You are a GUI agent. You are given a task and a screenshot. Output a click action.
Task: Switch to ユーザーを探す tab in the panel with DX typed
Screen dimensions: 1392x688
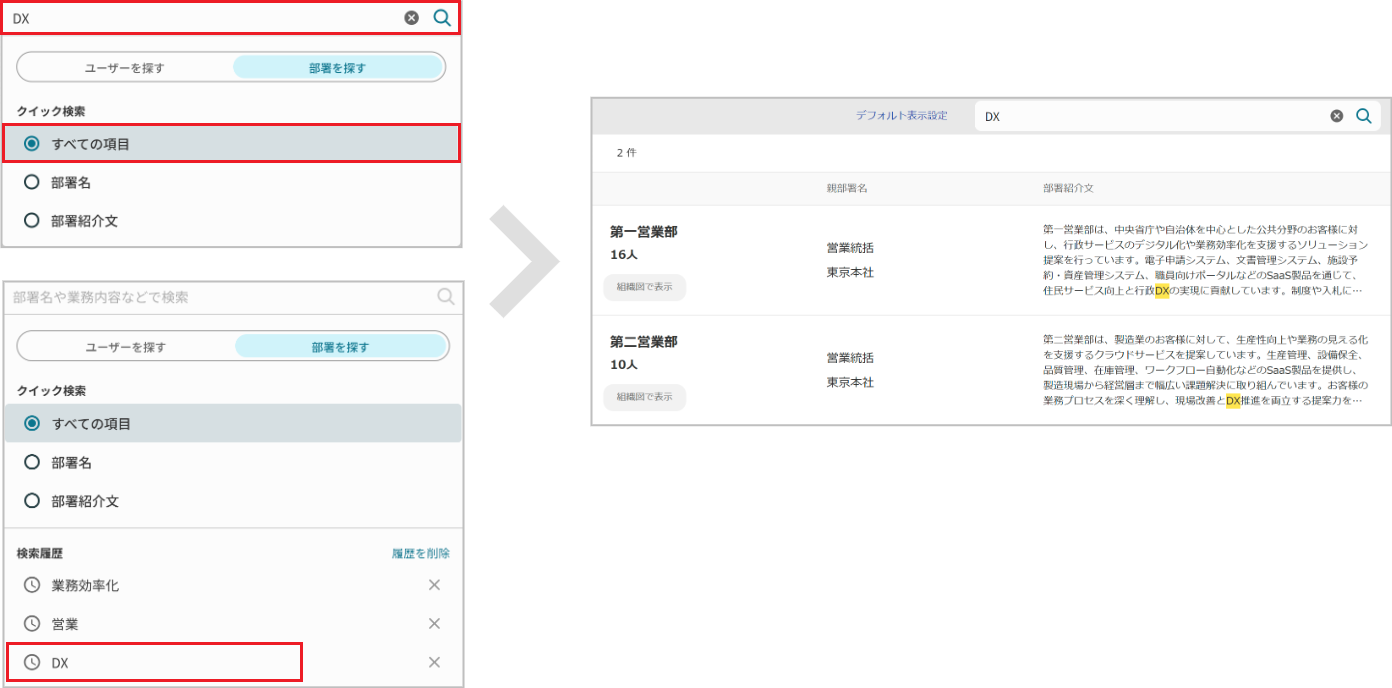(x=125, y=68)
